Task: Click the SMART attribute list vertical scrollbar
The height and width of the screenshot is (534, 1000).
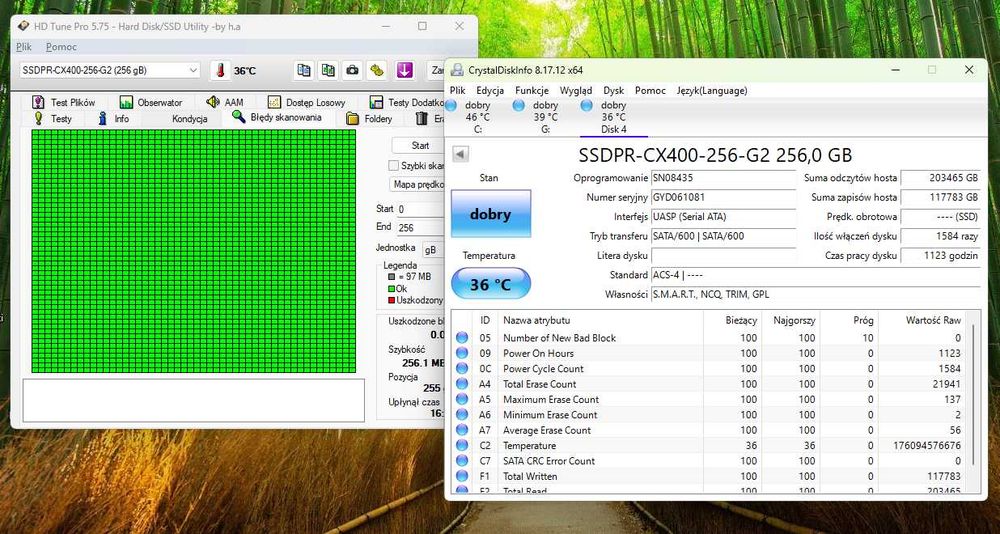Action: [x=973, y=396]
